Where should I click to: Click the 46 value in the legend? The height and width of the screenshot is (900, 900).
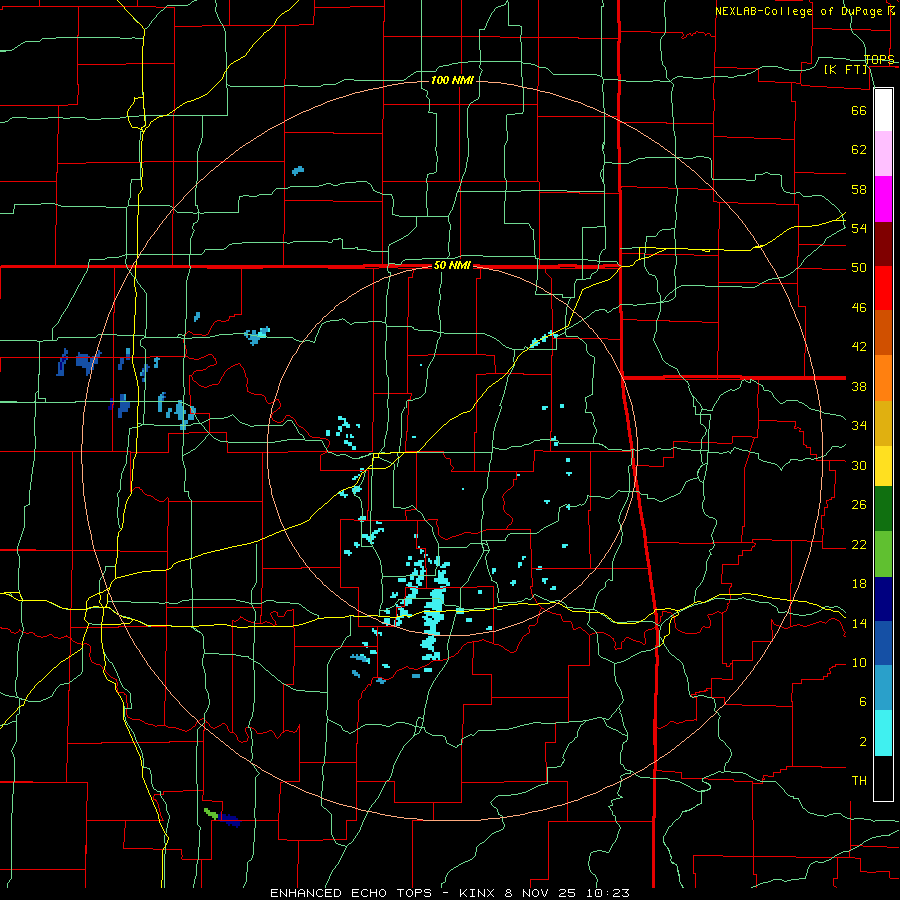tap(859, 308)
